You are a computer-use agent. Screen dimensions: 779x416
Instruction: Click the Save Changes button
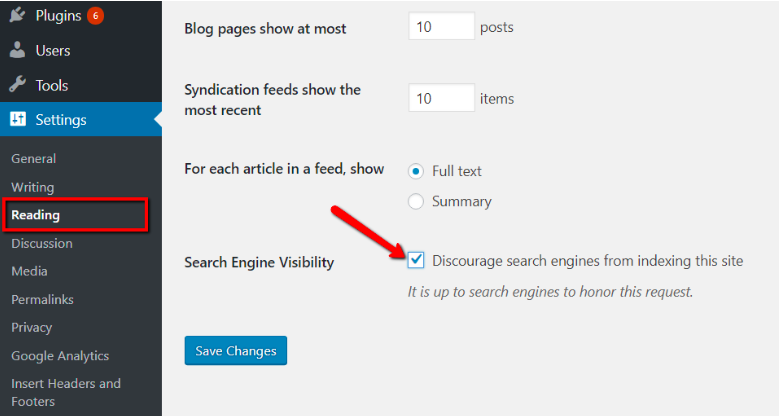coord(235,350)
